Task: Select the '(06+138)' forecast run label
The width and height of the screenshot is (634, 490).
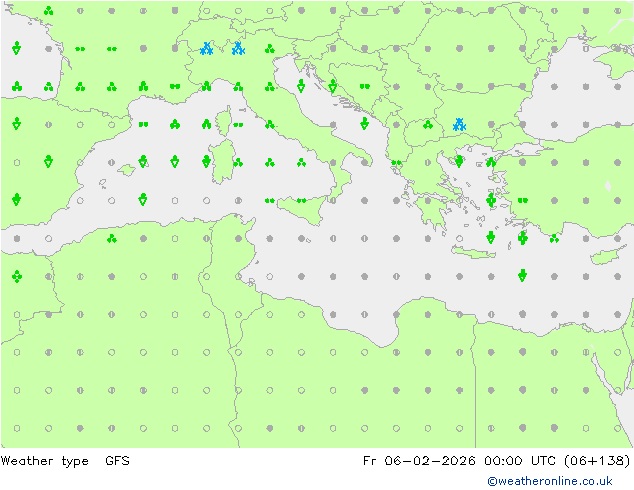Action: [597, 461]
